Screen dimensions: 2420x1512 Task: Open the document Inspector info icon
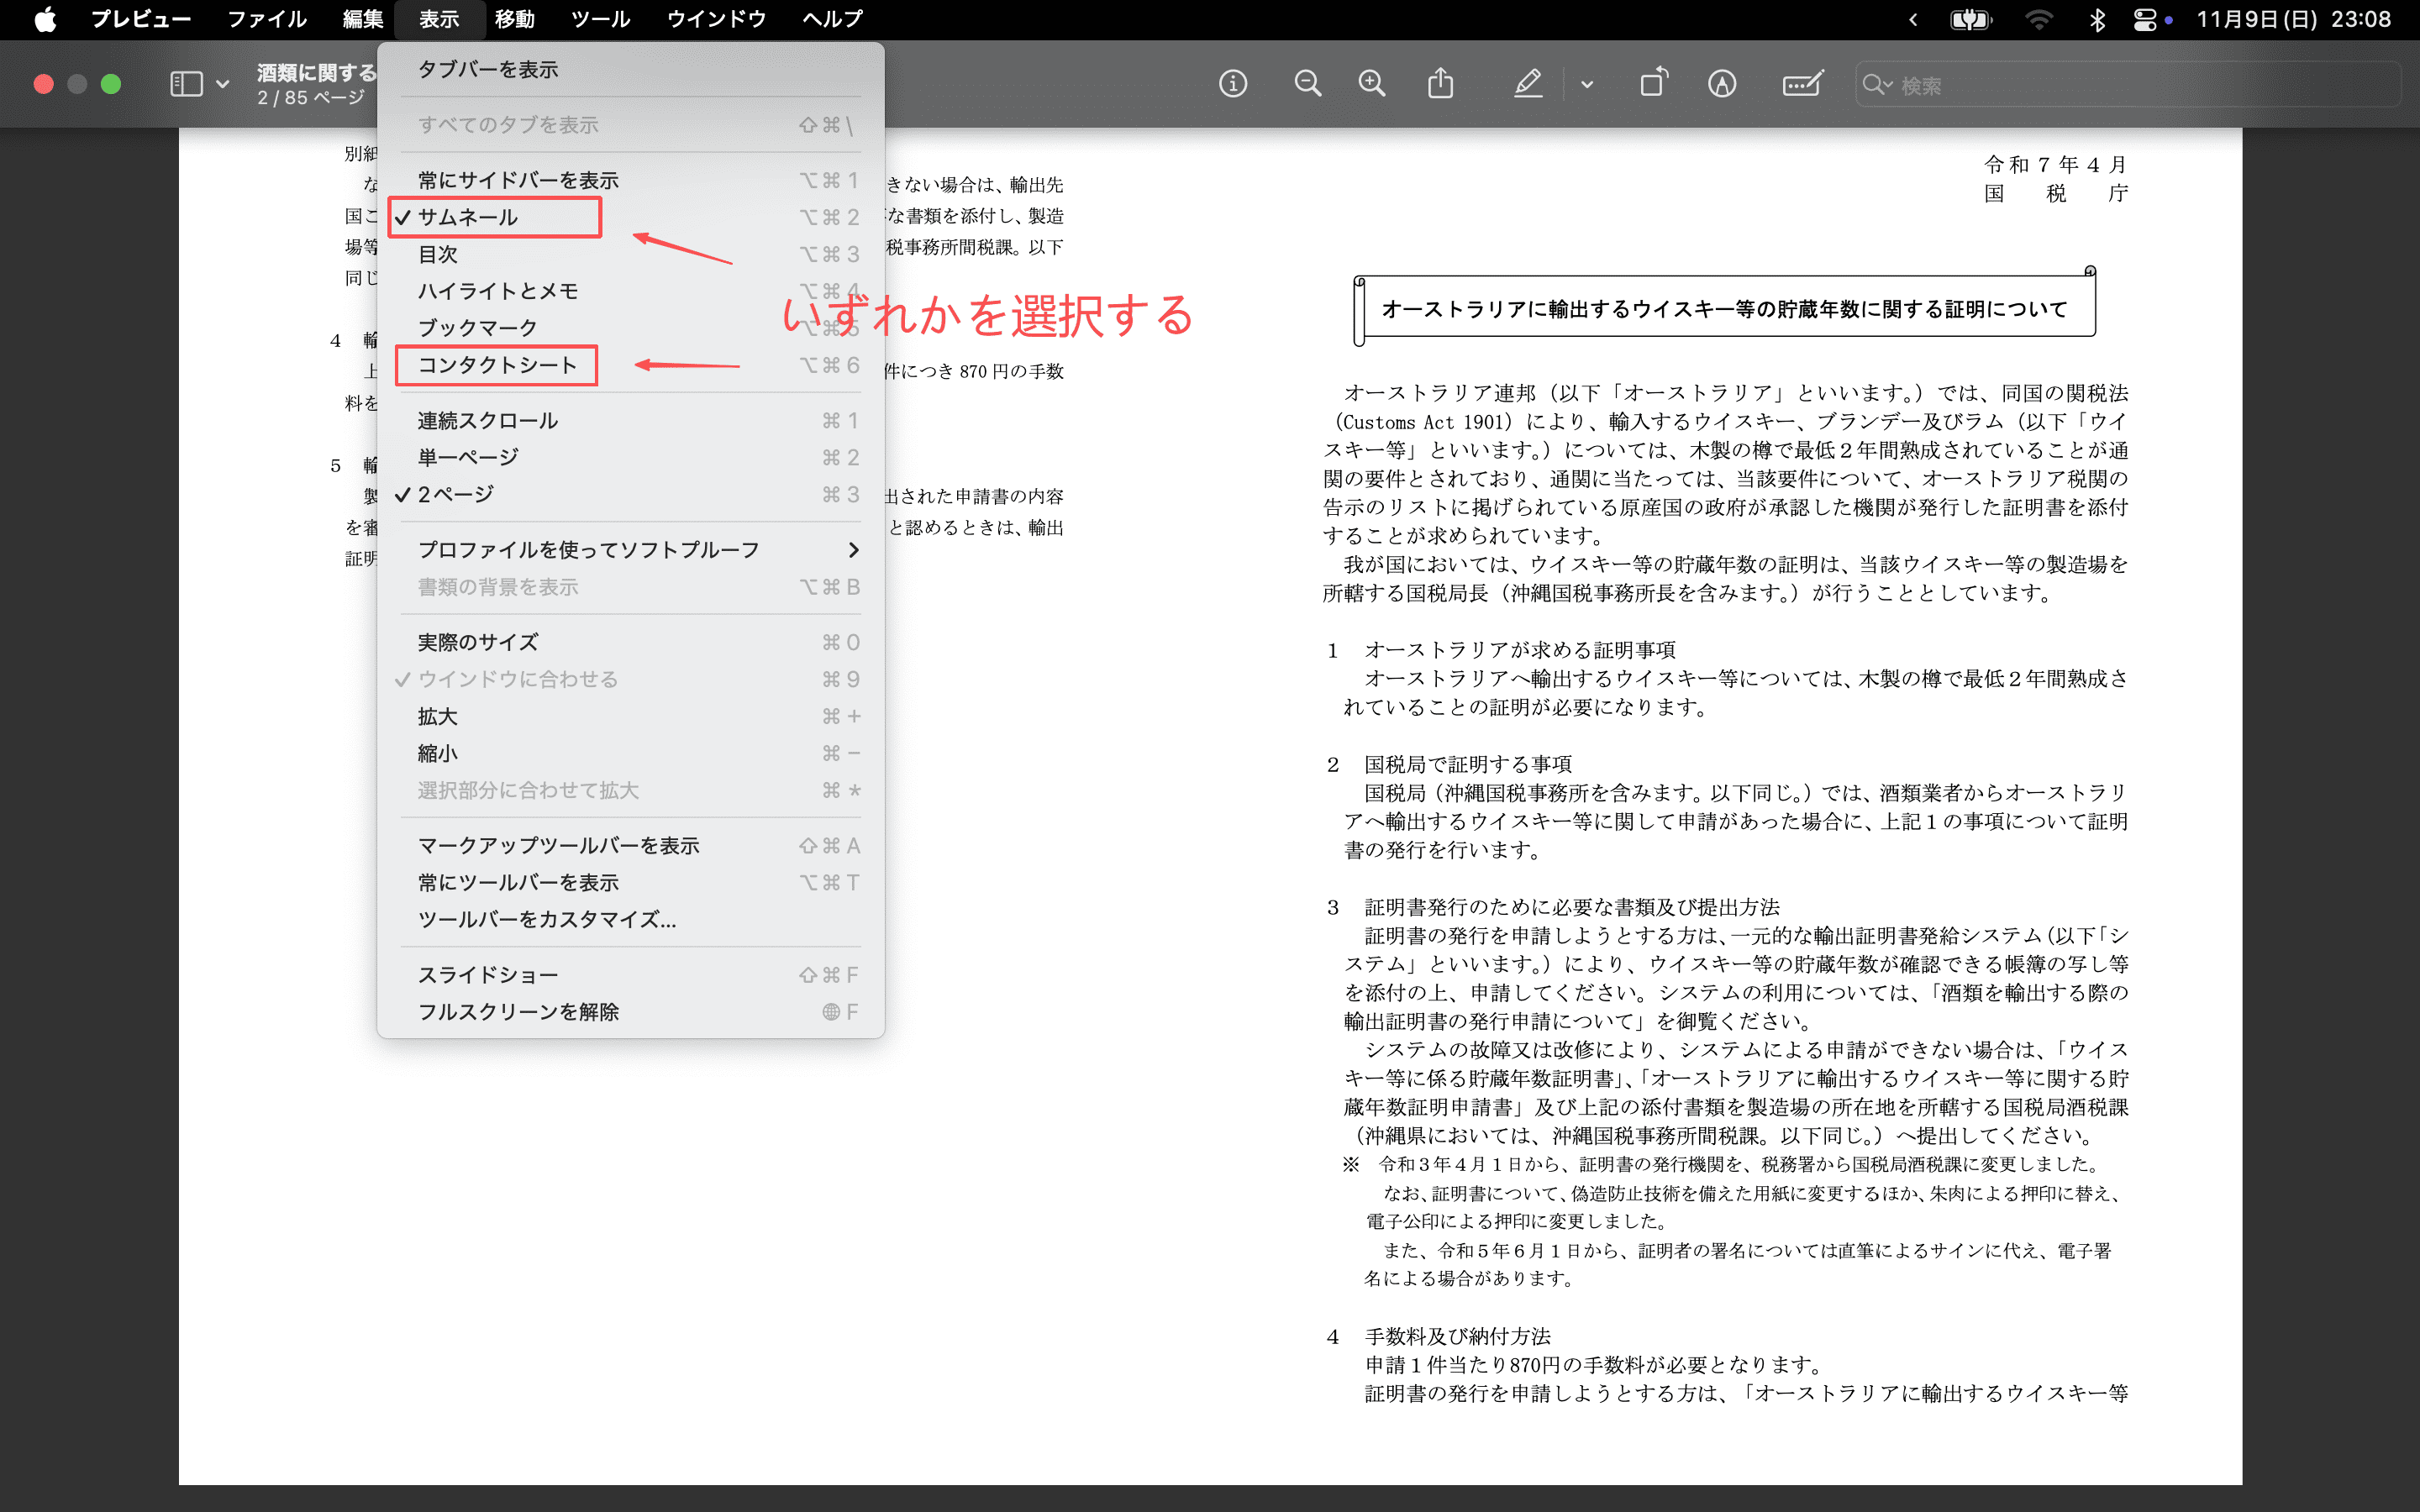[1233, 84]
